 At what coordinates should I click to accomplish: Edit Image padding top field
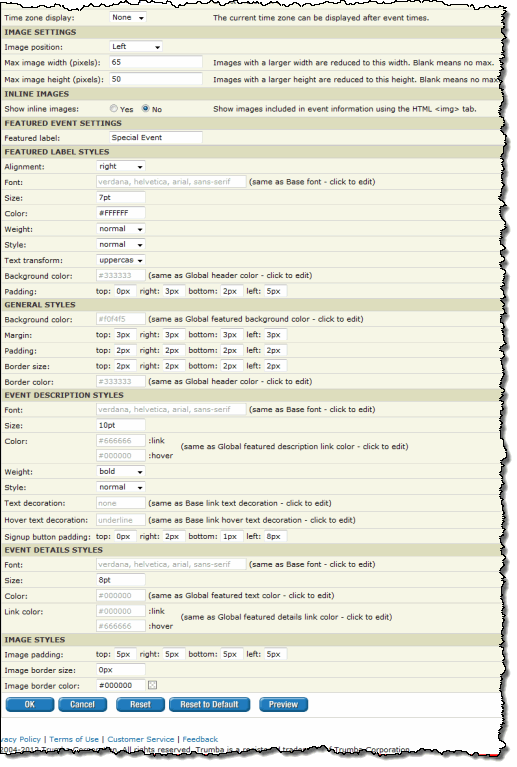click(x=125, y=654)
